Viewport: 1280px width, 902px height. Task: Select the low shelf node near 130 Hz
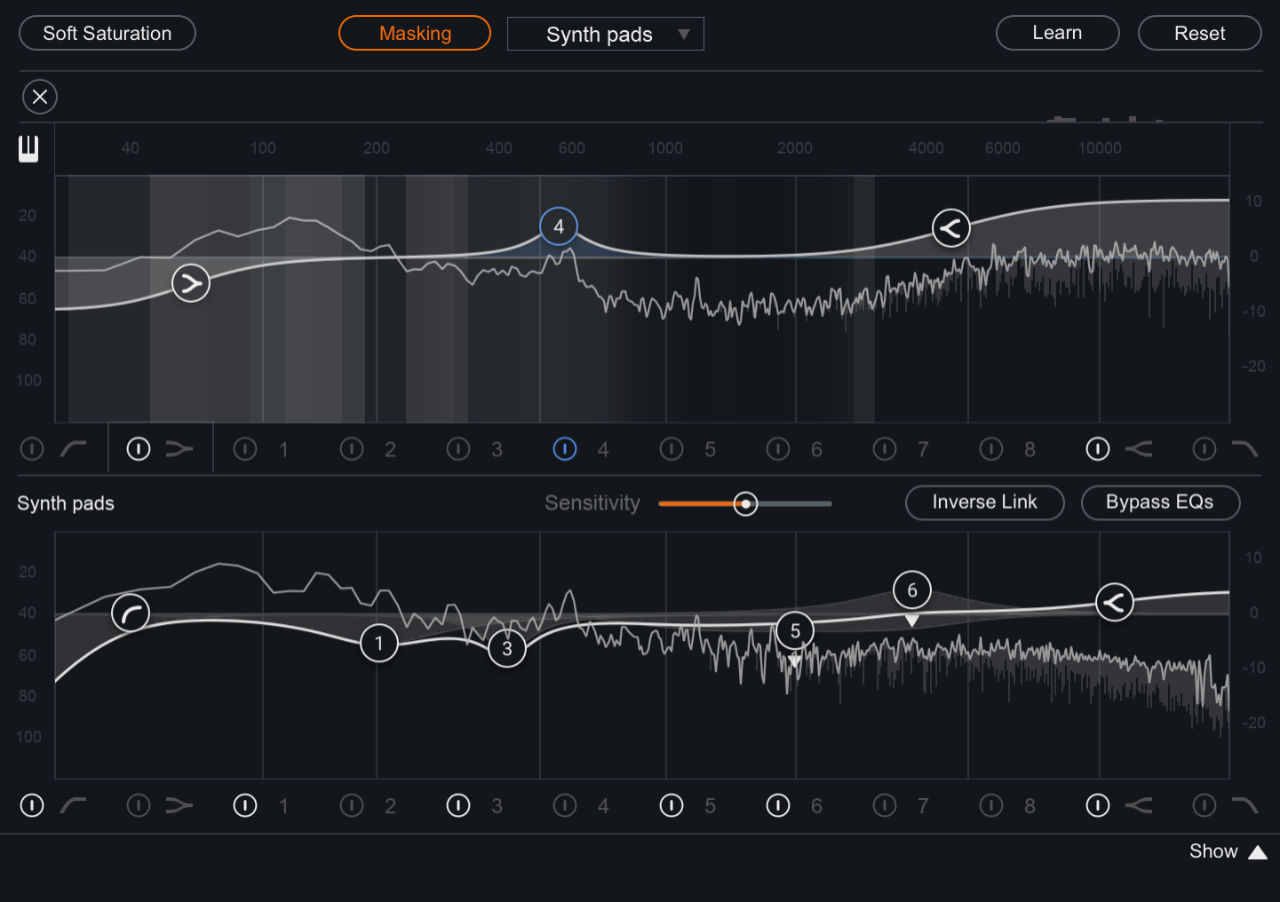point(190,283)
